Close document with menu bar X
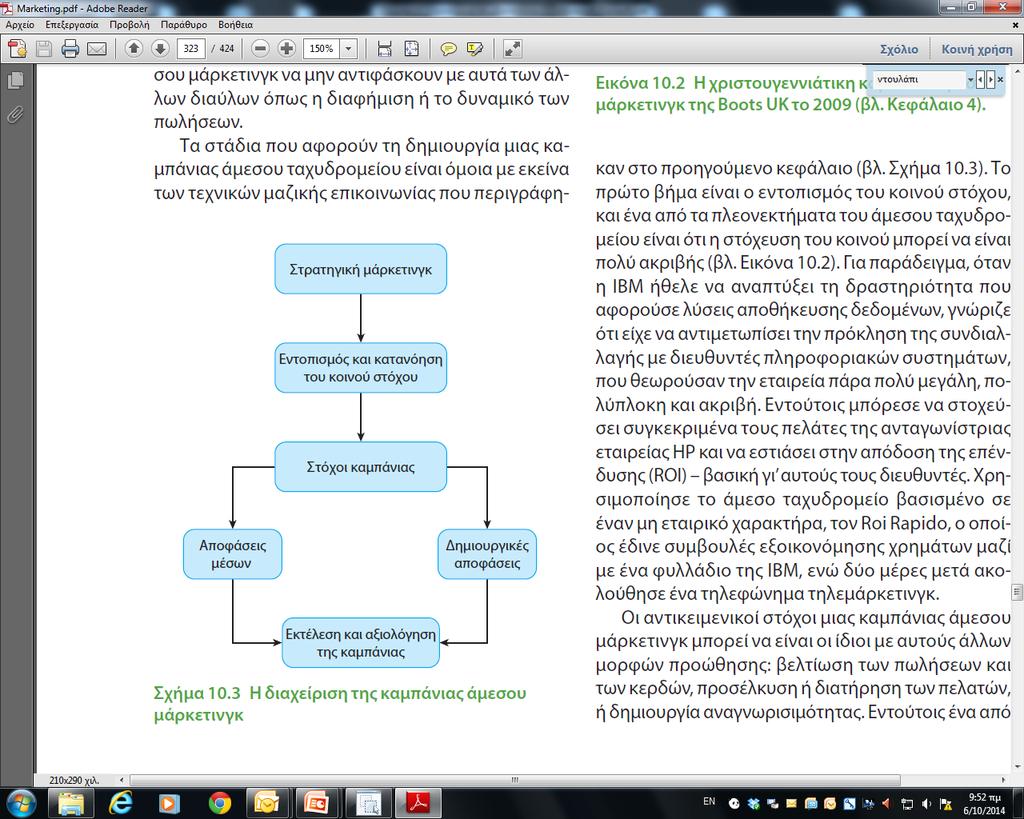1024x819 pixels. [1015, 25]
